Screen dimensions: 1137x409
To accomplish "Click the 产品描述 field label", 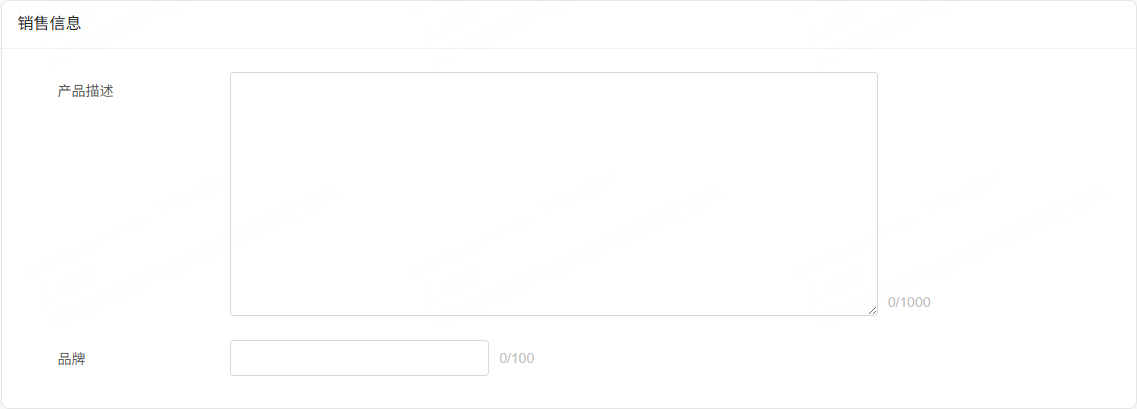I will pos(86,91).
